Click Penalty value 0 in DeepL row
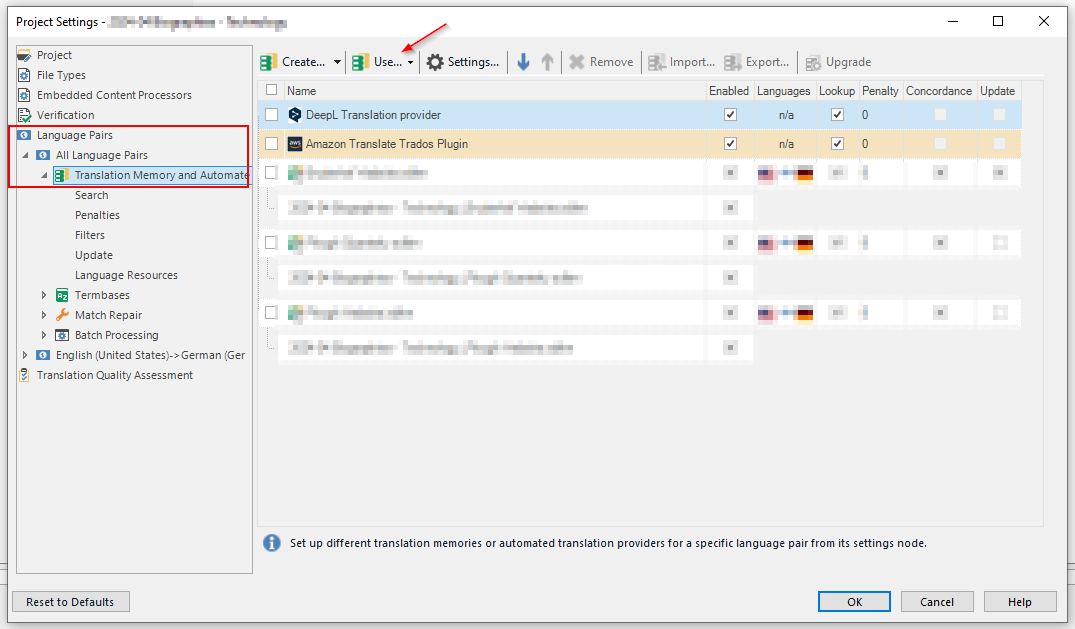This screenshot has height=629, width=1075. (865, 115)
